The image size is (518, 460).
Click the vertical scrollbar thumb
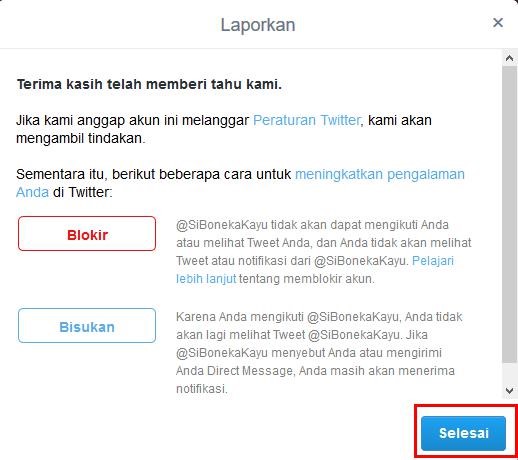(509, 214)
